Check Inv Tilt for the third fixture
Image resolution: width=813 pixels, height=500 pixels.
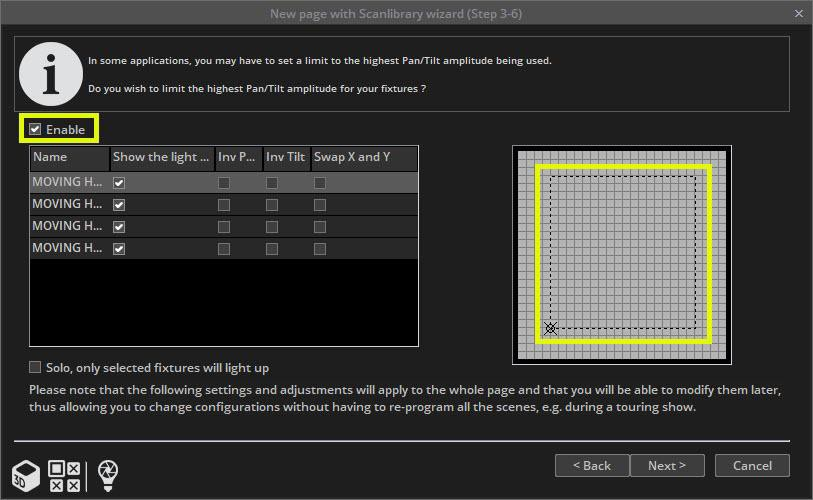[272, 226]
